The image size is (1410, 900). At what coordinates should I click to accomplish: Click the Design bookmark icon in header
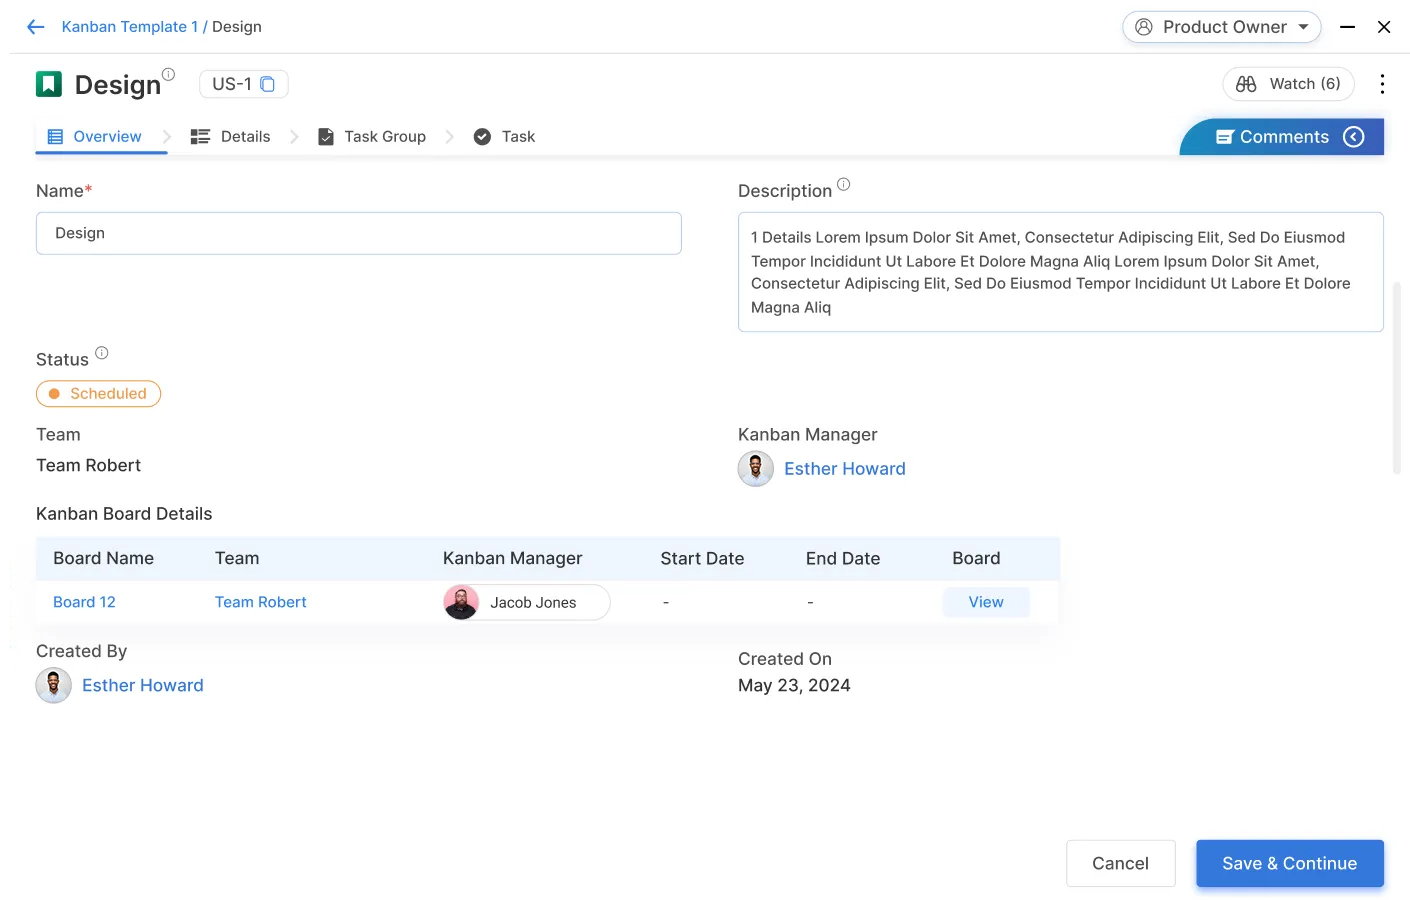click(x=48, y=84)
